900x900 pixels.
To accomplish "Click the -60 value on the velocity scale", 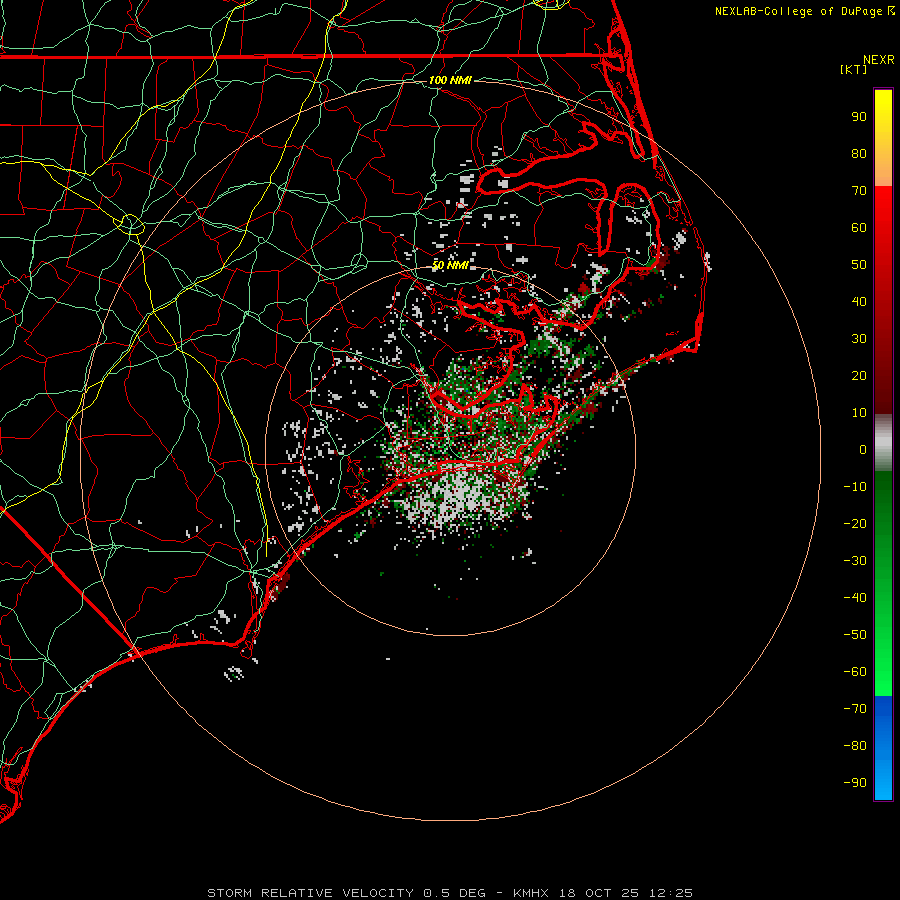I will 855,672.
